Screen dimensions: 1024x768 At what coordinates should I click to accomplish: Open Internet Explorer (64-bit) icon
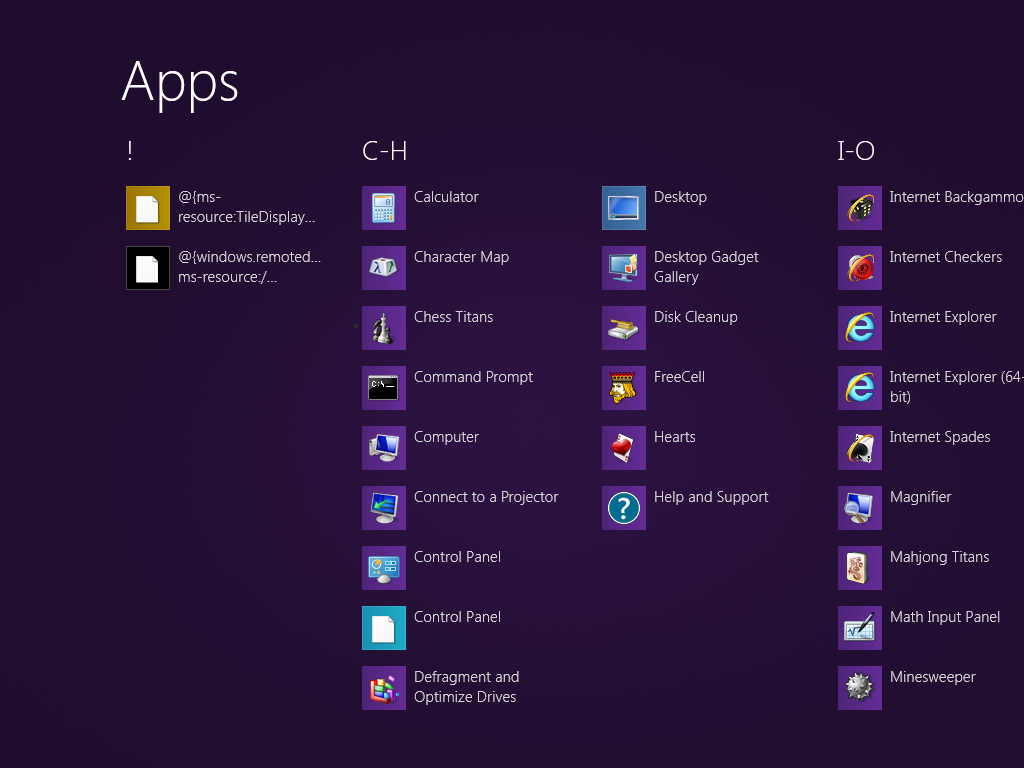point(859,388)
